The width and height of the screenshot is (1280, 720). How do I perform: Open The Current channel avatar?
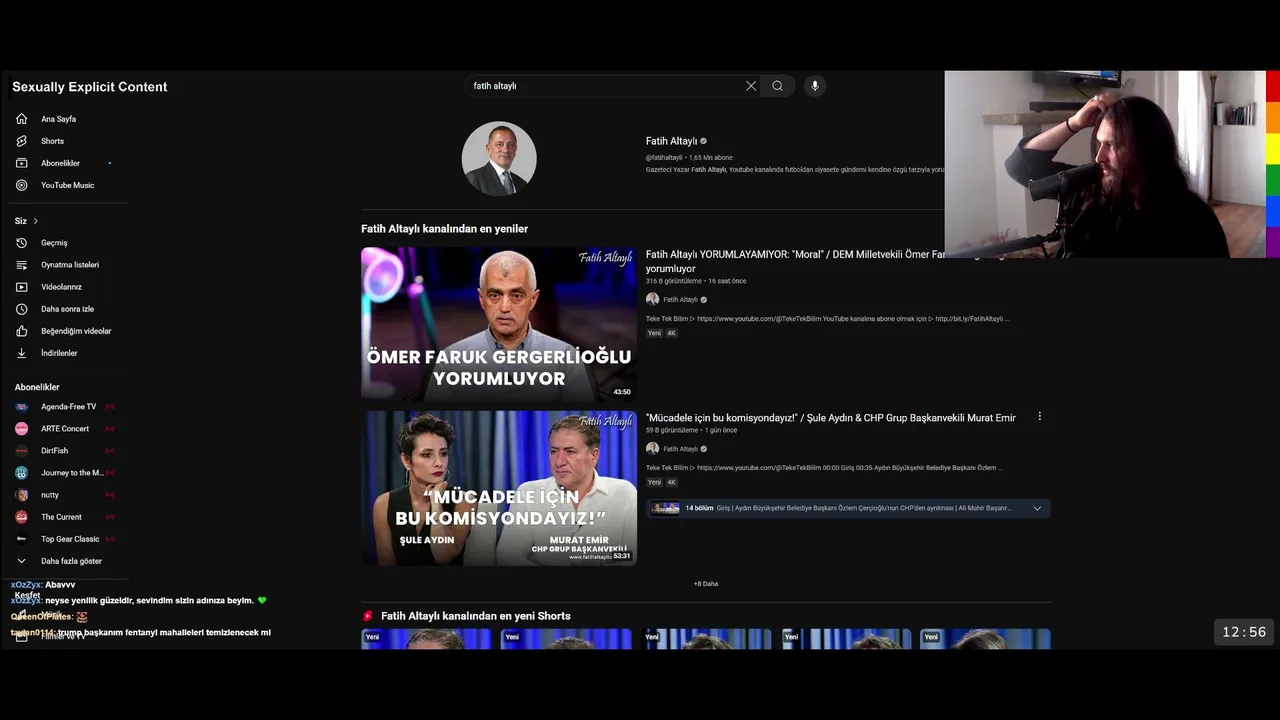pos(21,517)
